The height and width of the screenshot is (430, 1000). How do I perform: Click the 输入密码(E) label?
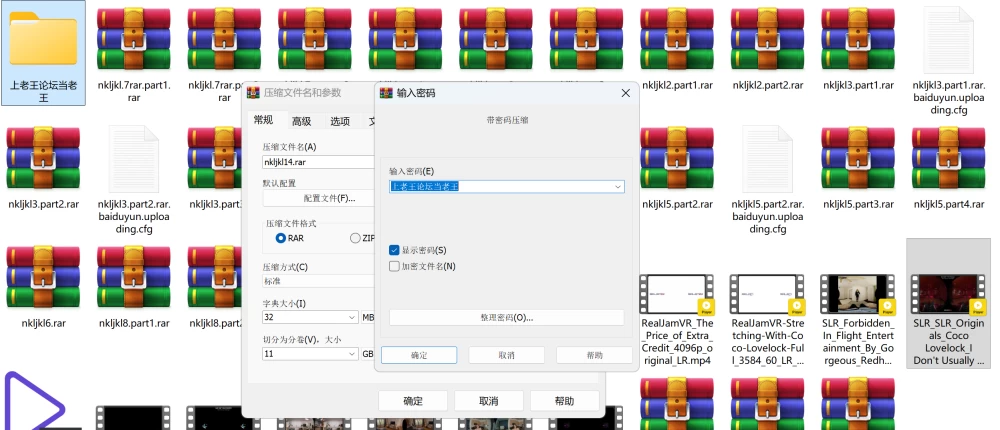[411, 171]
